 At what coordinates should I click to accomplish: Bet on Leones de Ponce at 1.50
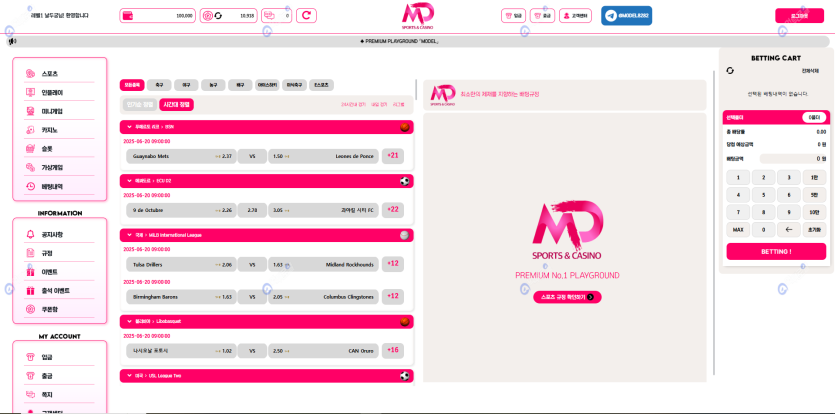coord(324,156)
